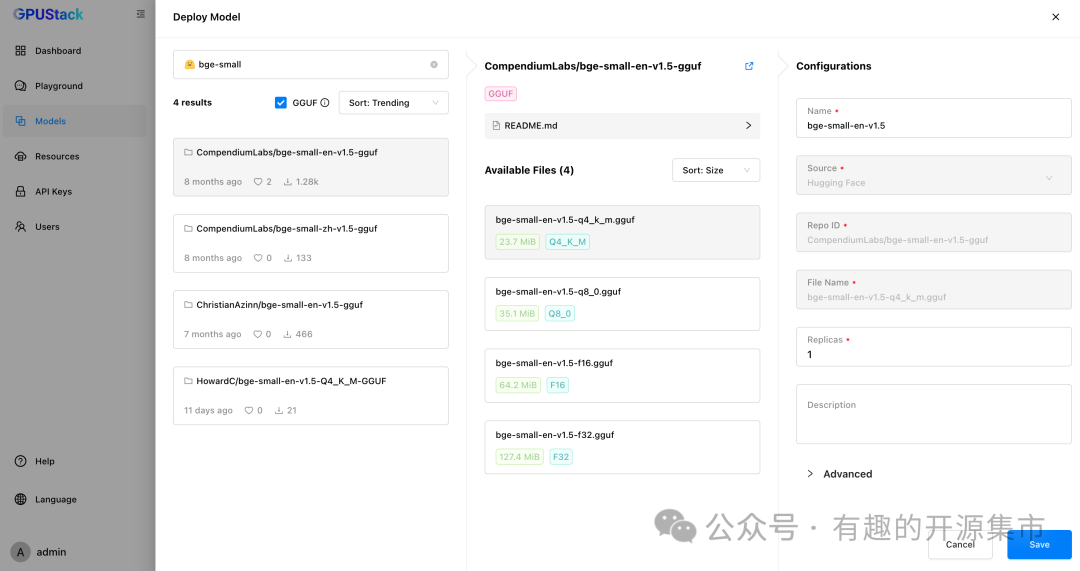The width and height of the screenshot is (1080, 571).
Task: Click the admin avatar
Action: (x=21, y=552)
